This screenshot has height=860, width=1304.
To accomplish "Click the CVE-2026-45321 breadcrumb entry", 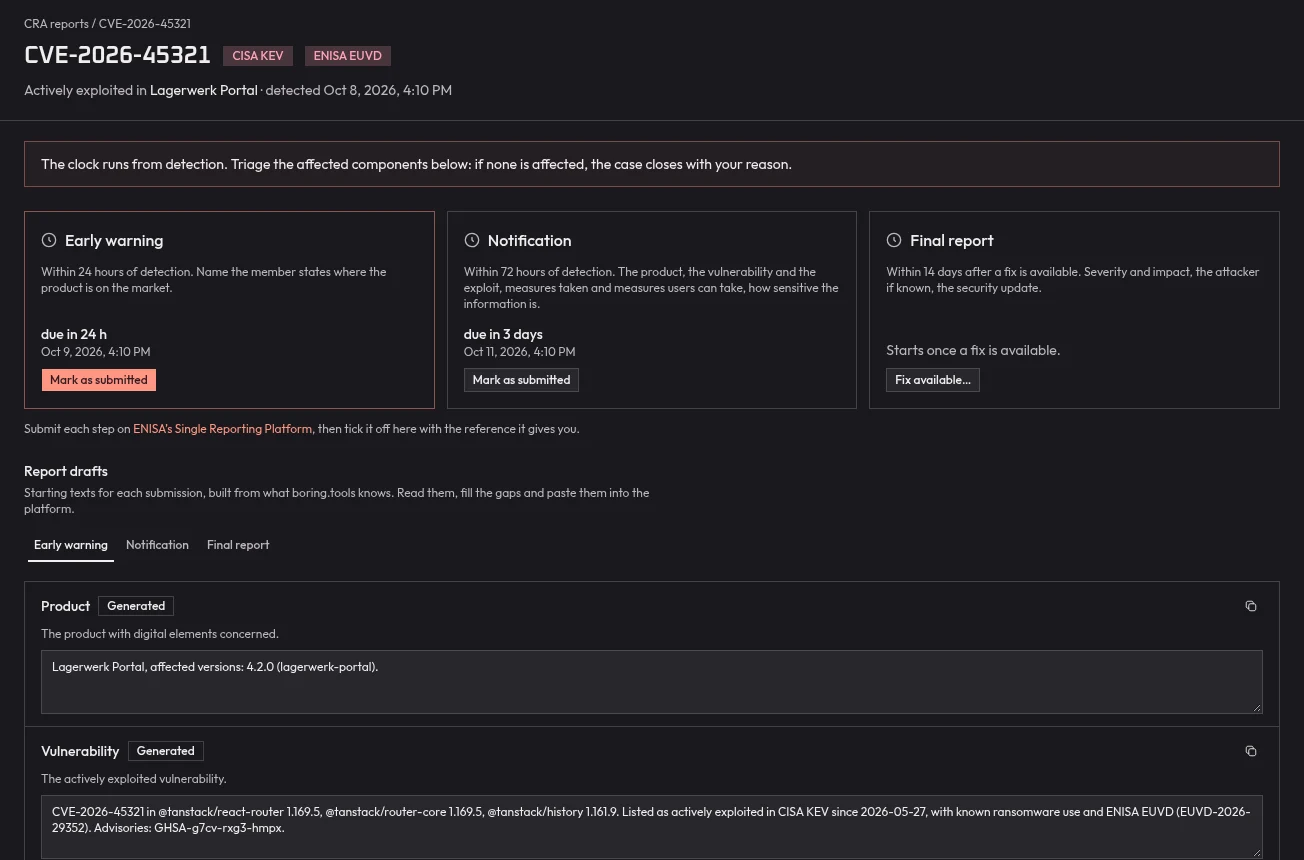I will point(145,23).
